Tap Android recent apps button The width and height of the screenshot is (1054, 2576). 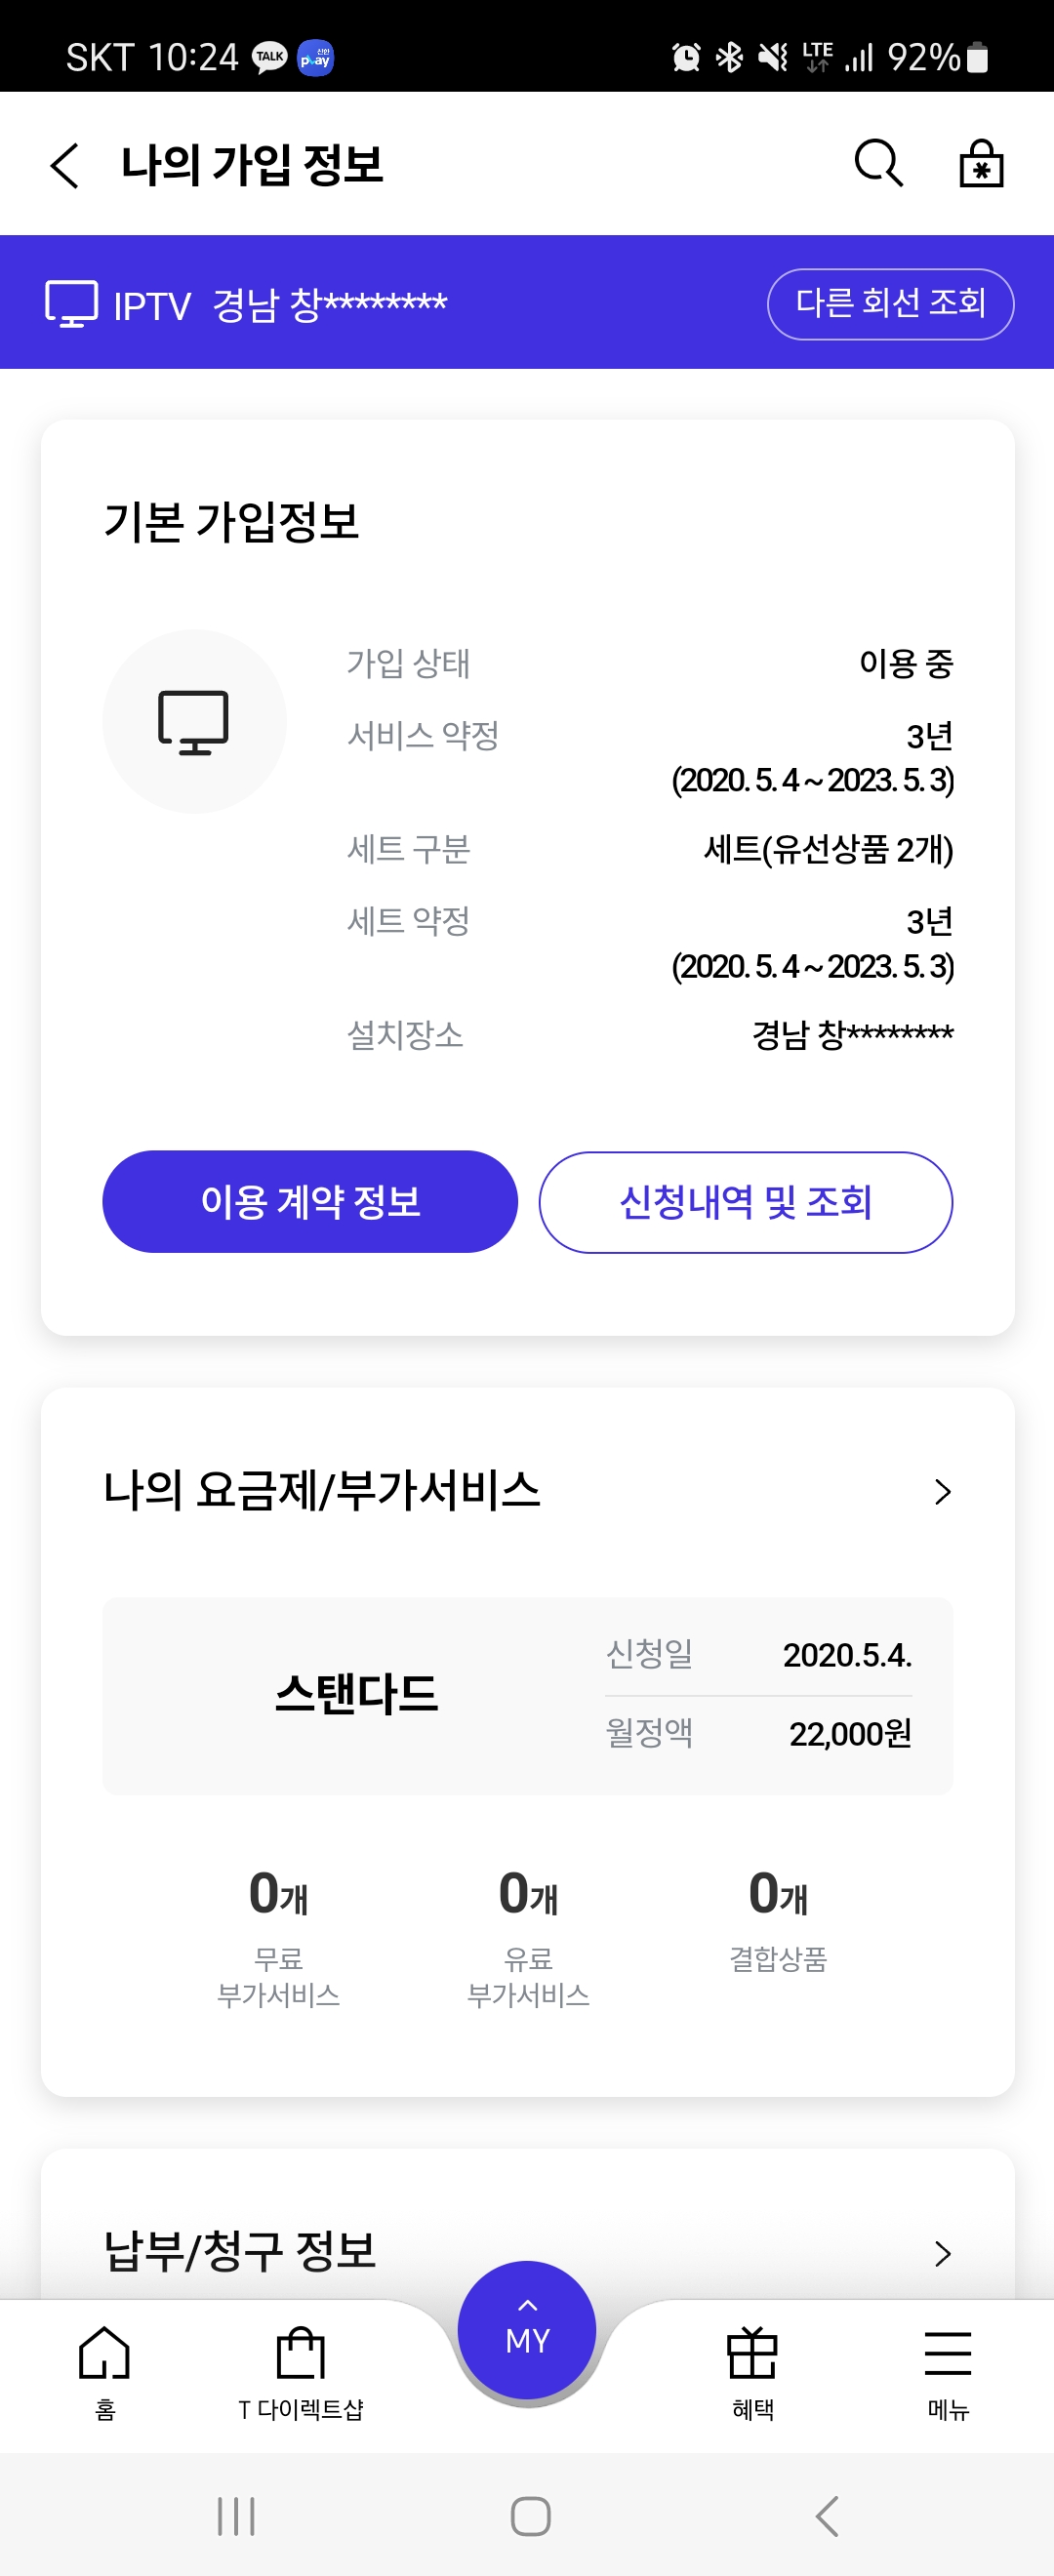236,2516
